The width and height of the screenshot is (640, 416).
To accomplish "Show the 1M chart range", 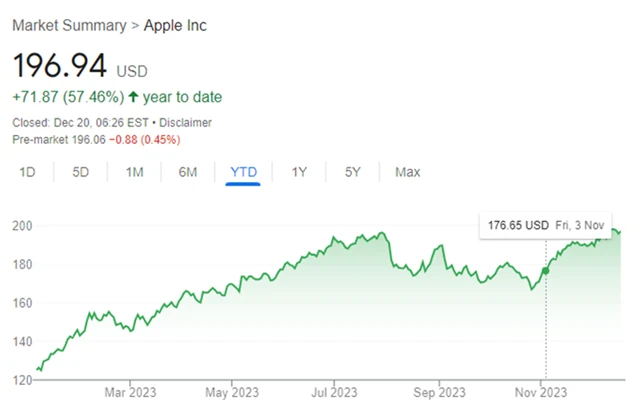I will pyautogui.click(x=134, y=172).
